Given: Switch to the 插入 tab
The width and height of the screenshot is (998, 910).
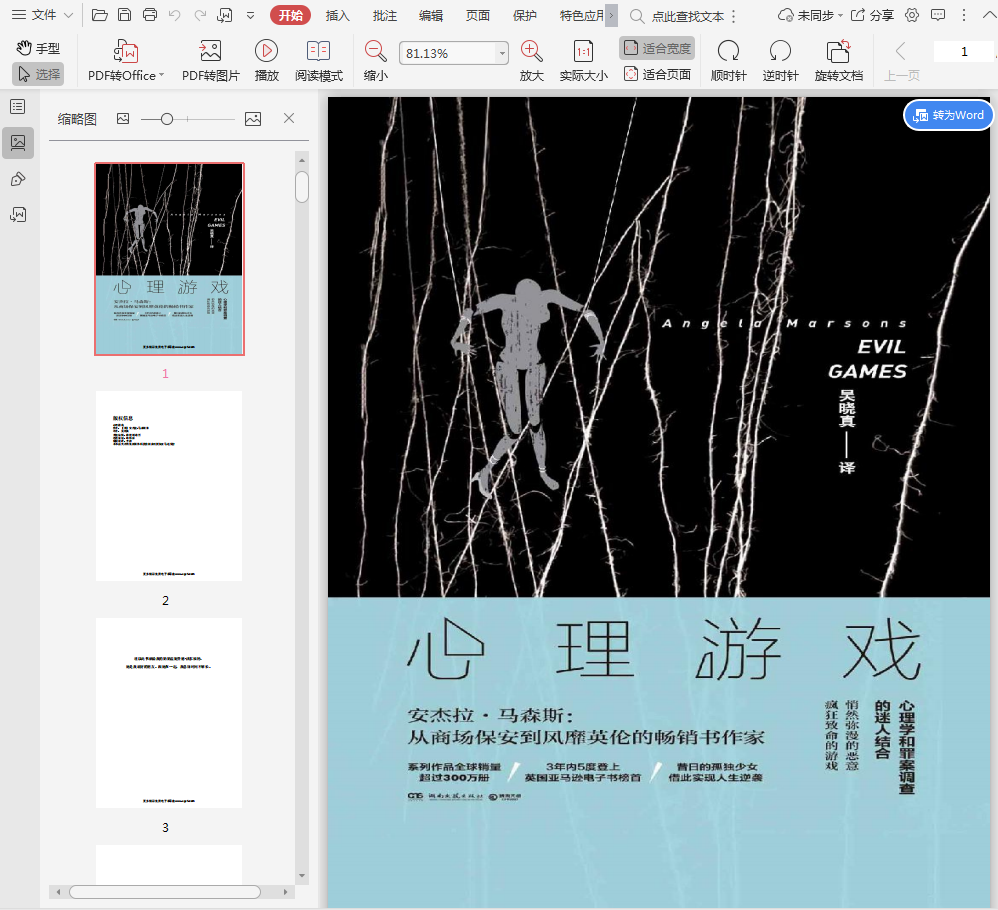Looking at the screenshot, I should pyautogui.click(x=338, y=15).
